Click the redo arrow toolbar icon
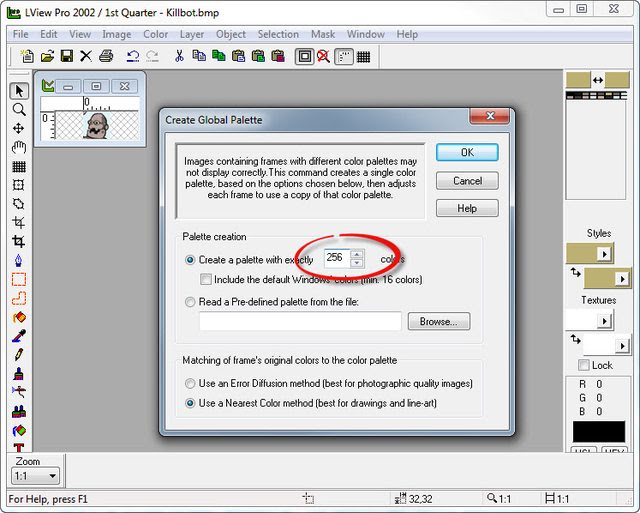The image size is (640, 513). coord(152,56)
